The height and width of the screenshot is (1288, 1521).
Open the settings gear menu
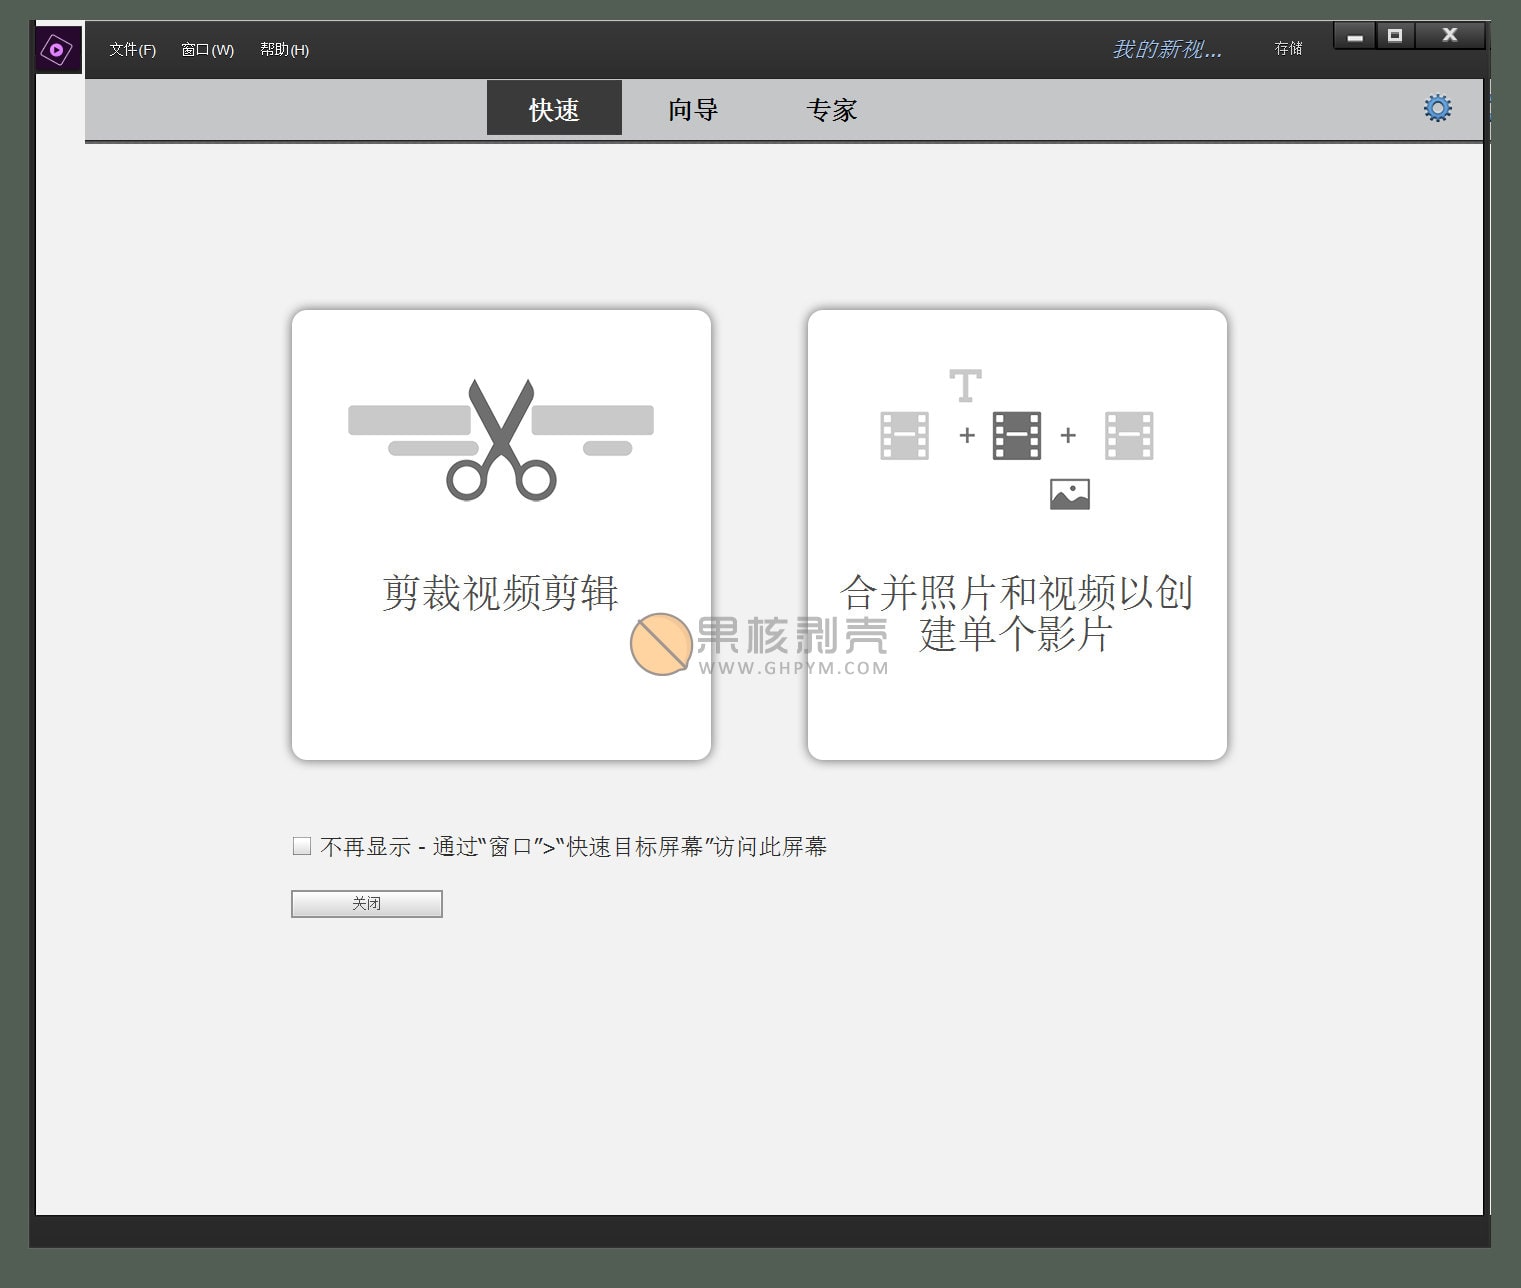pos(1437,107)
